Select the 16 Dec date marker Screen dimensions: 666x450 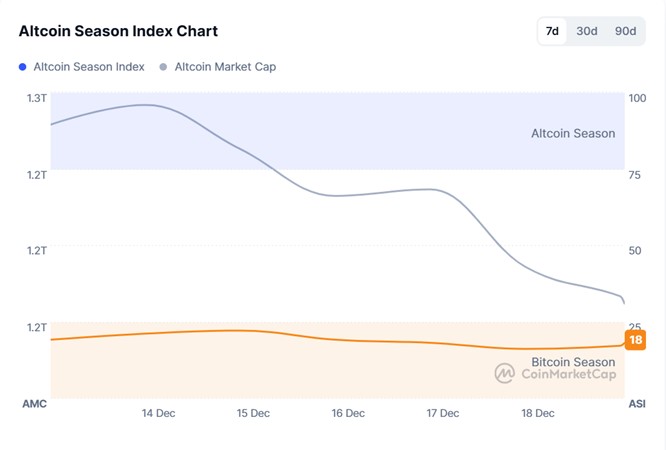[348, 413]
